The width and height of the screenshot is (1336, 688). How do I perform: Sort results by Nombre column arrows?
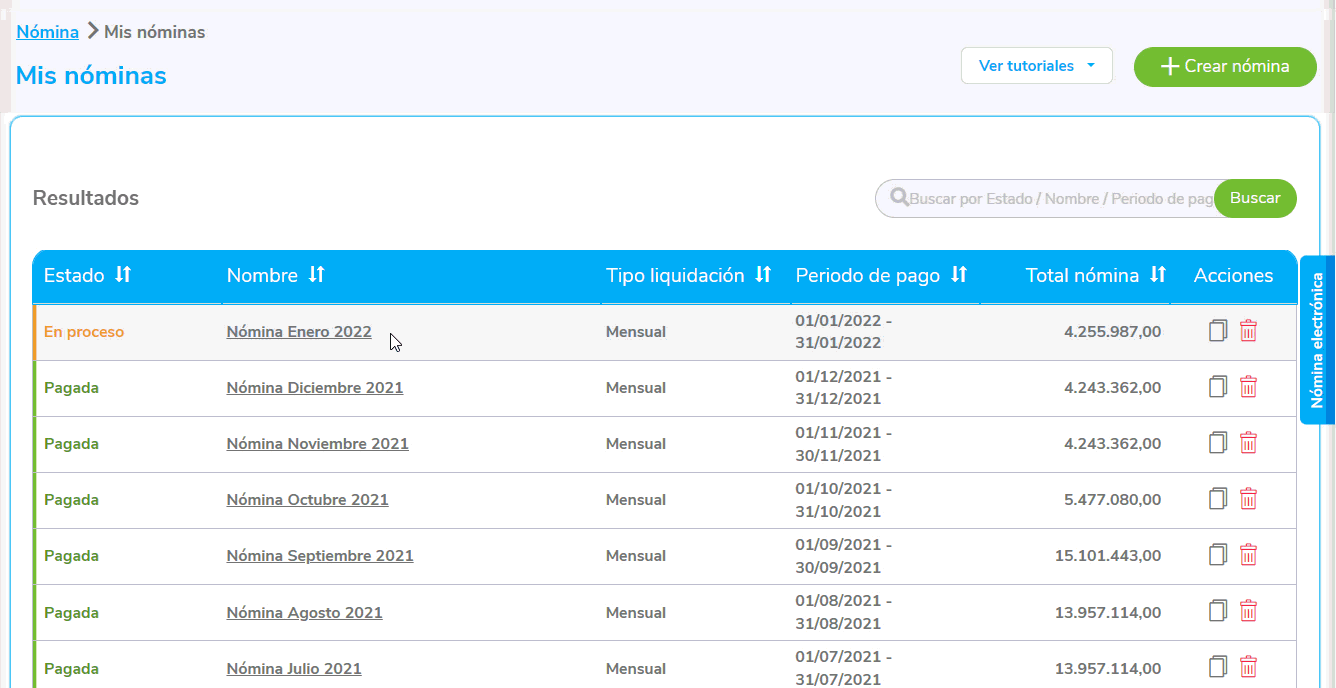pyautogui.click(x=316, y=275)
